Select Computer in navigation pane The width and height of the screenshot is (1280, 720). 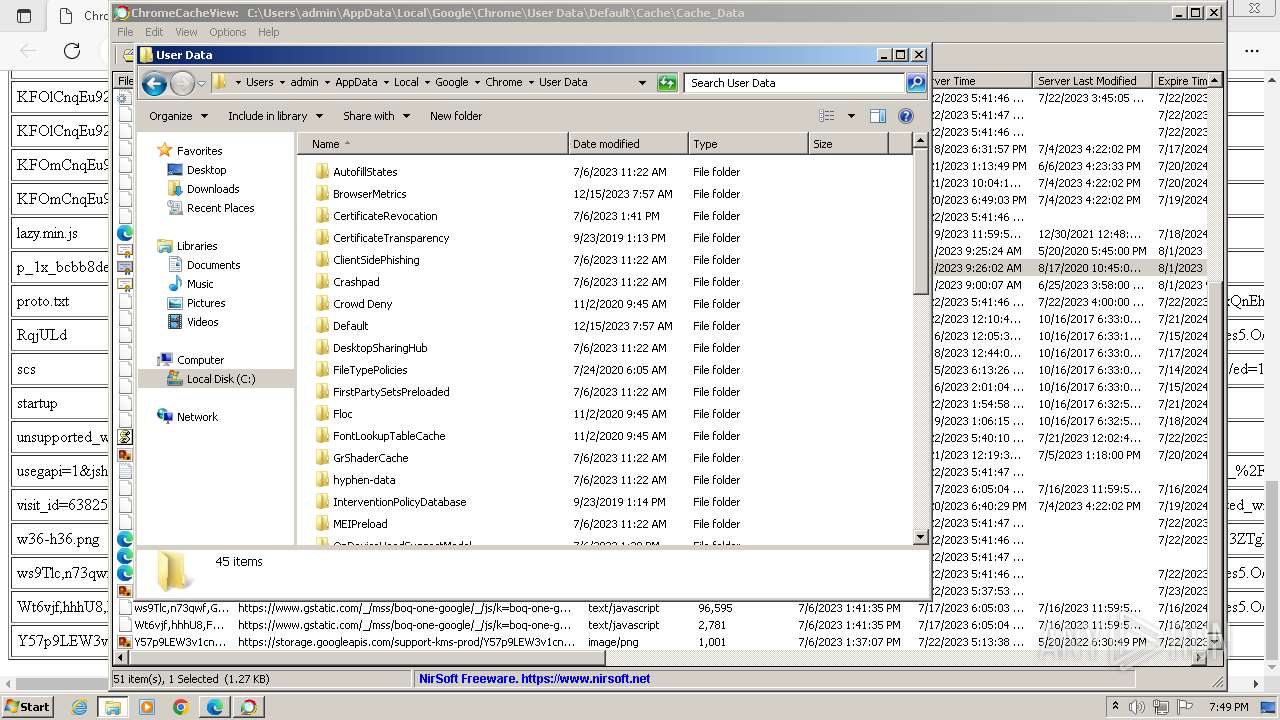[200, 360]
